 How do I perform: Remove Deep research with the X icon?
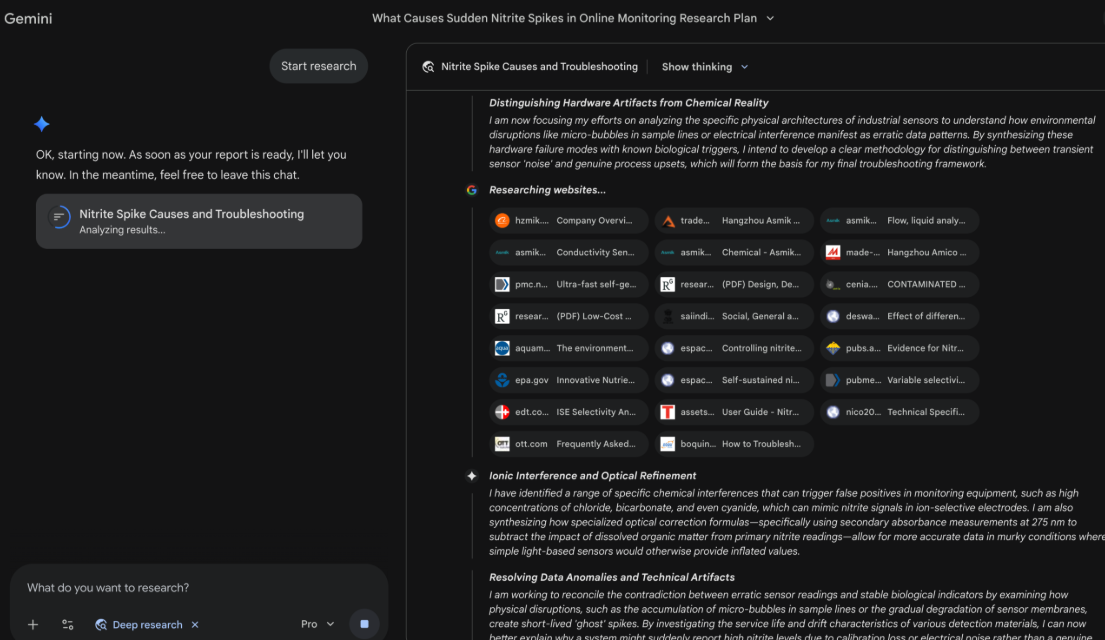195,624
